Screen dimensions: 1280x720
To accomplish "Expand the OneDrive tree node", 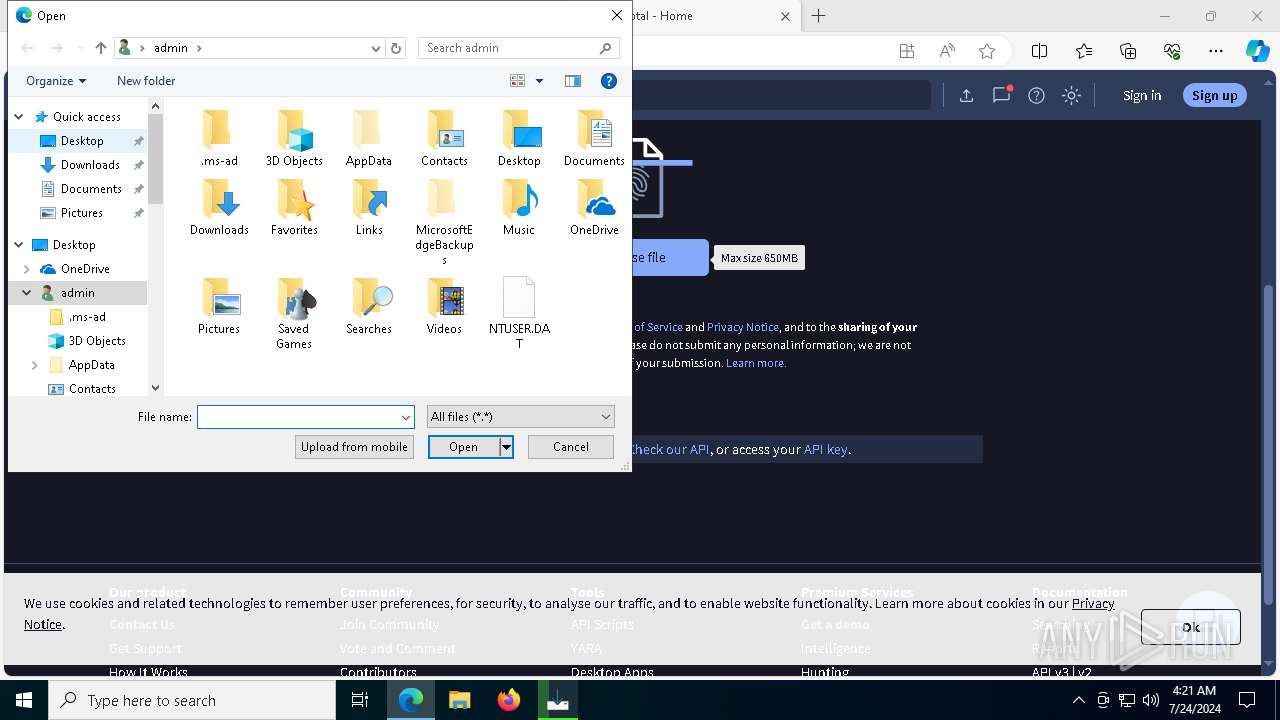I will click(27, 269).
